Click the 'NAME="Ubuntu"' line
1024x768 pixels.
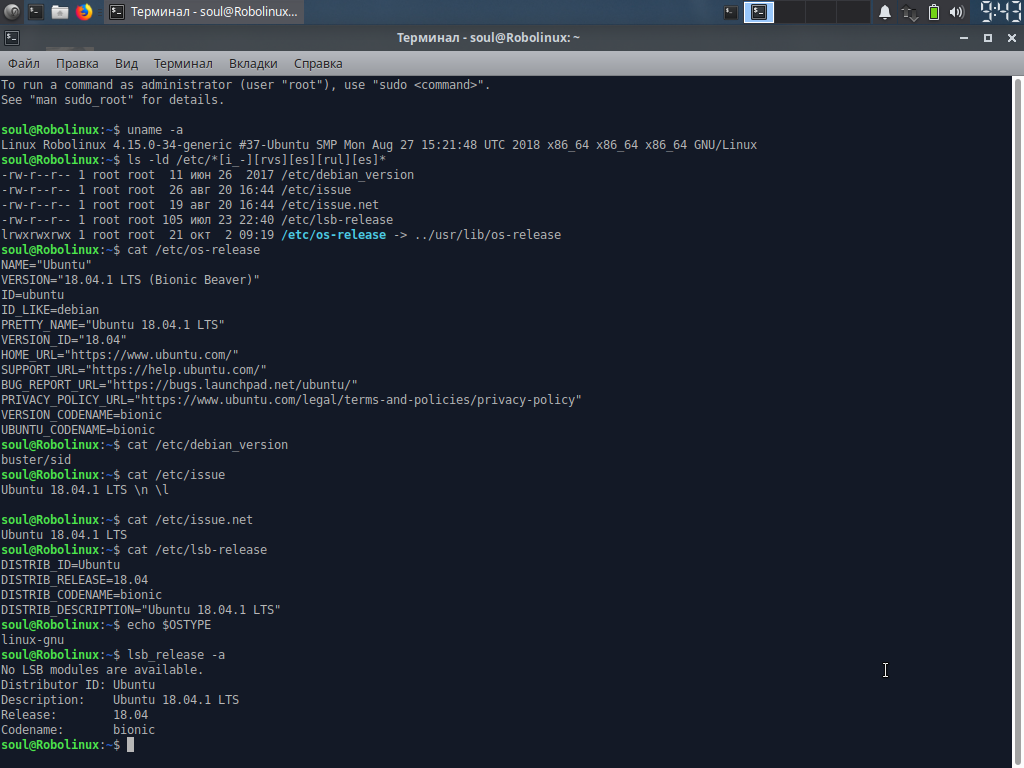point(46,264)
